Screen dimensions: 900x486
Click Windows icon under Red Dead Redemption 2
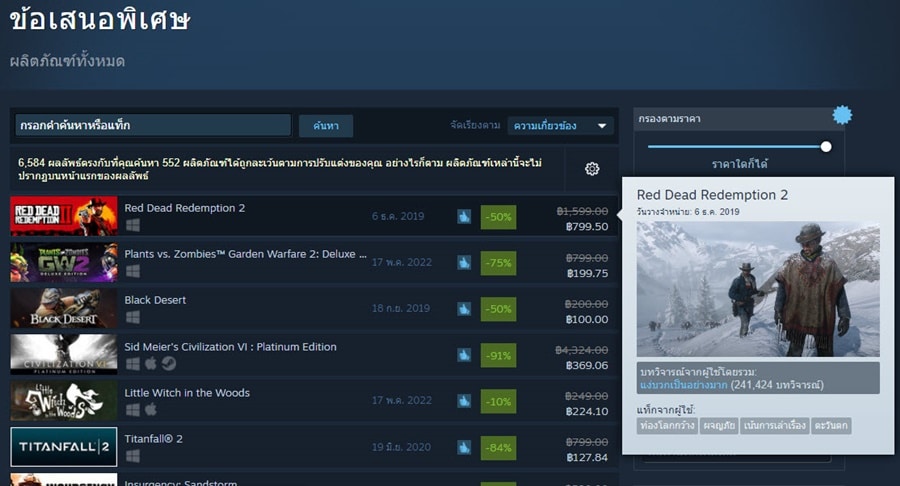coord(133,225)
